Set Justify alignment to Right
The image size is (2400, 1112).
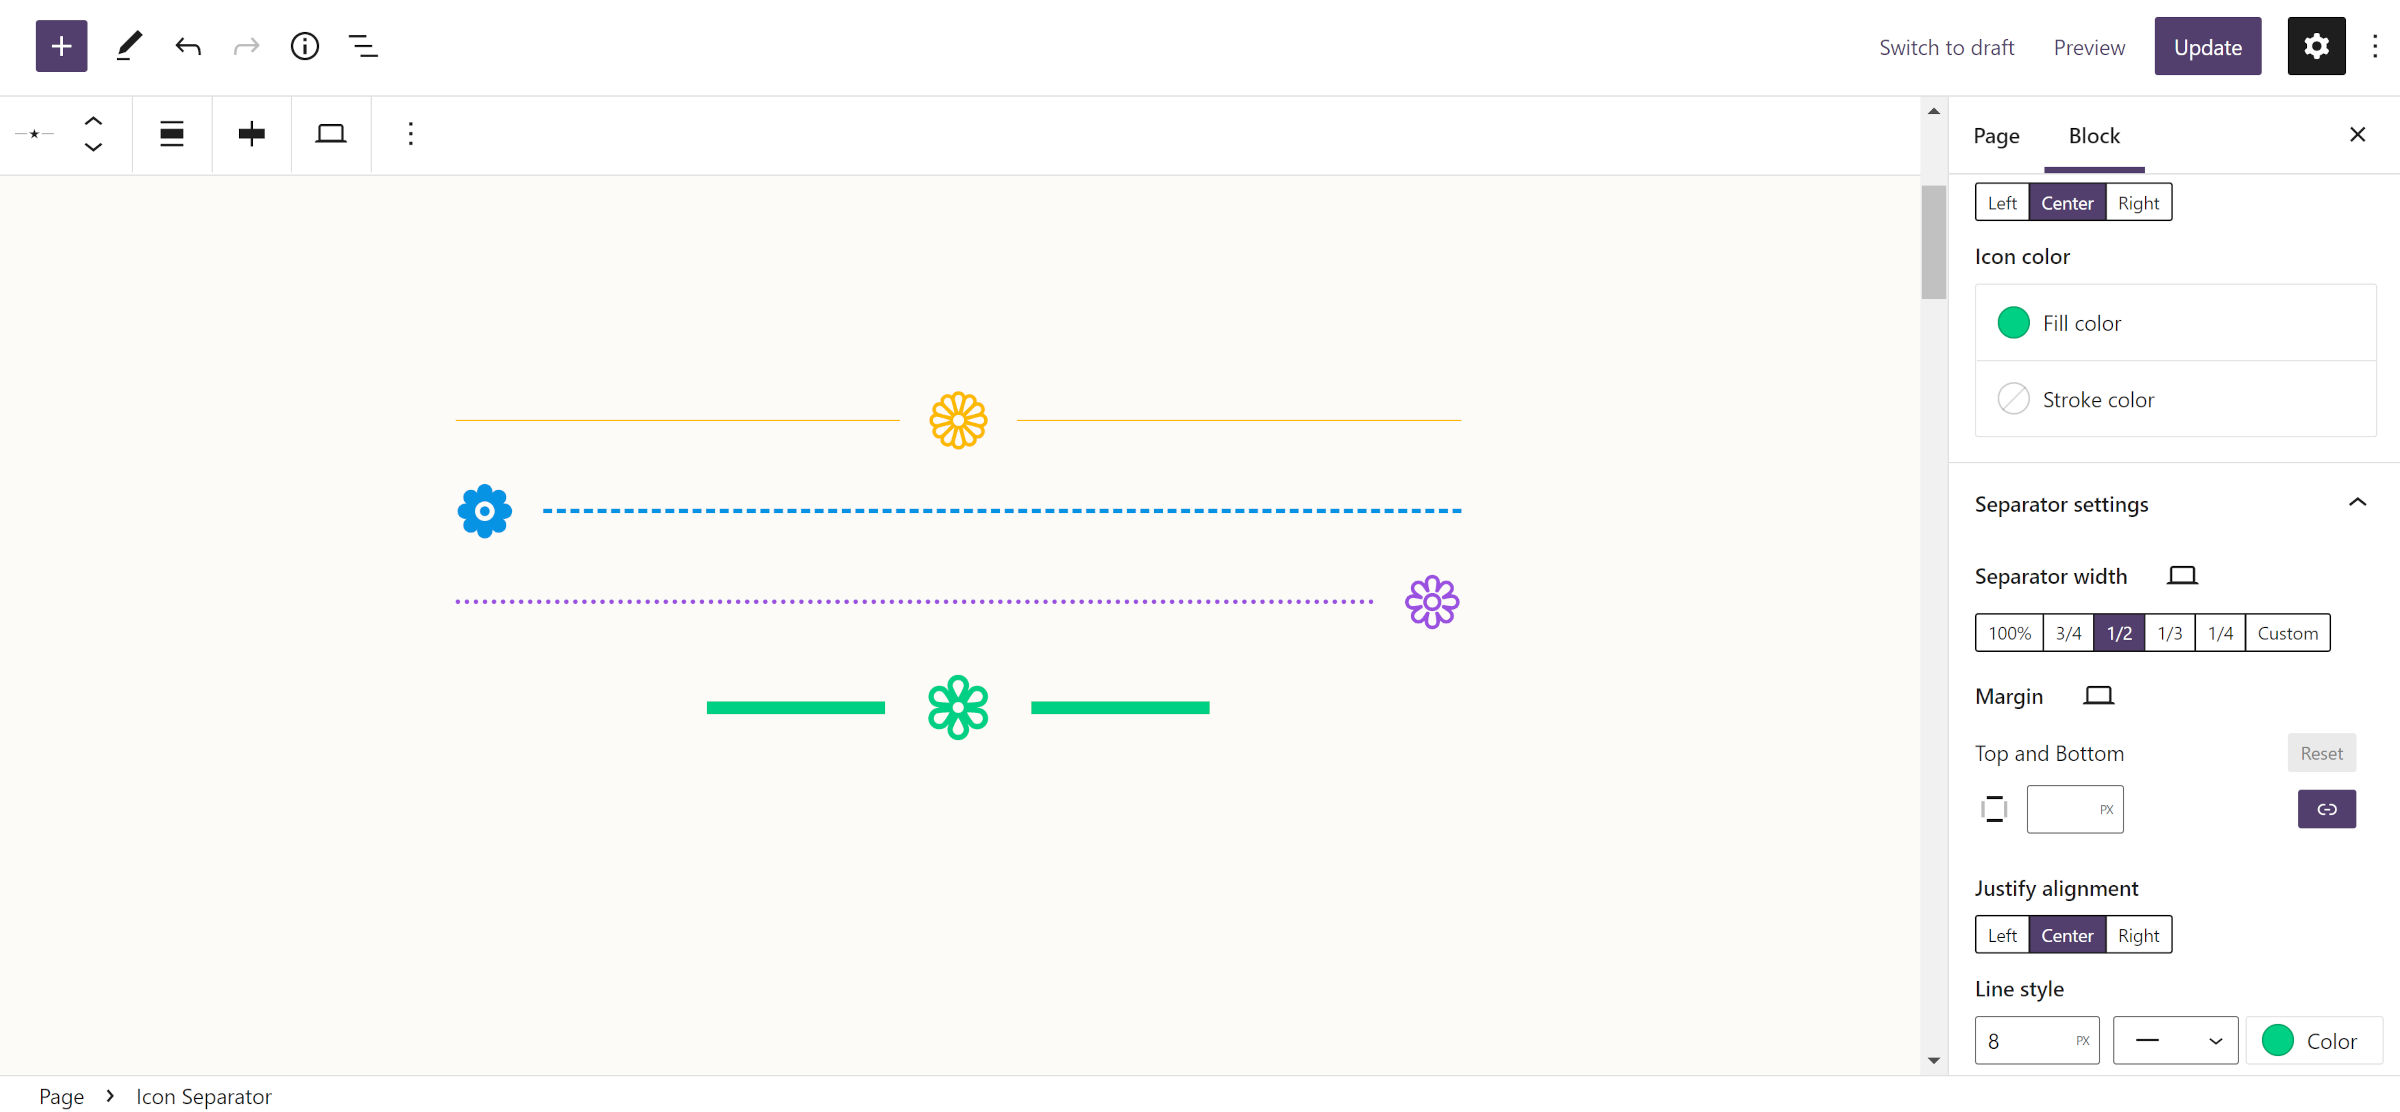coord(2139,934)
